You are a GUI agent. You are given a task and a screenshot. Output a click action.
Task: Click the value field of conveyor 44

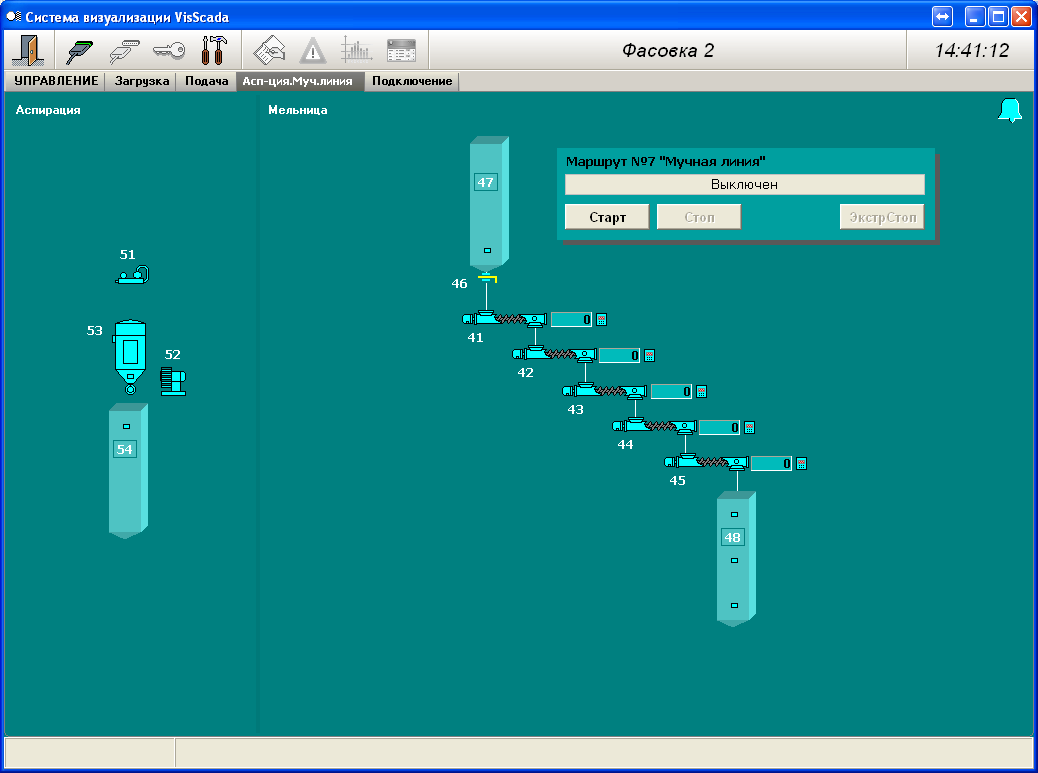(719, 428)
